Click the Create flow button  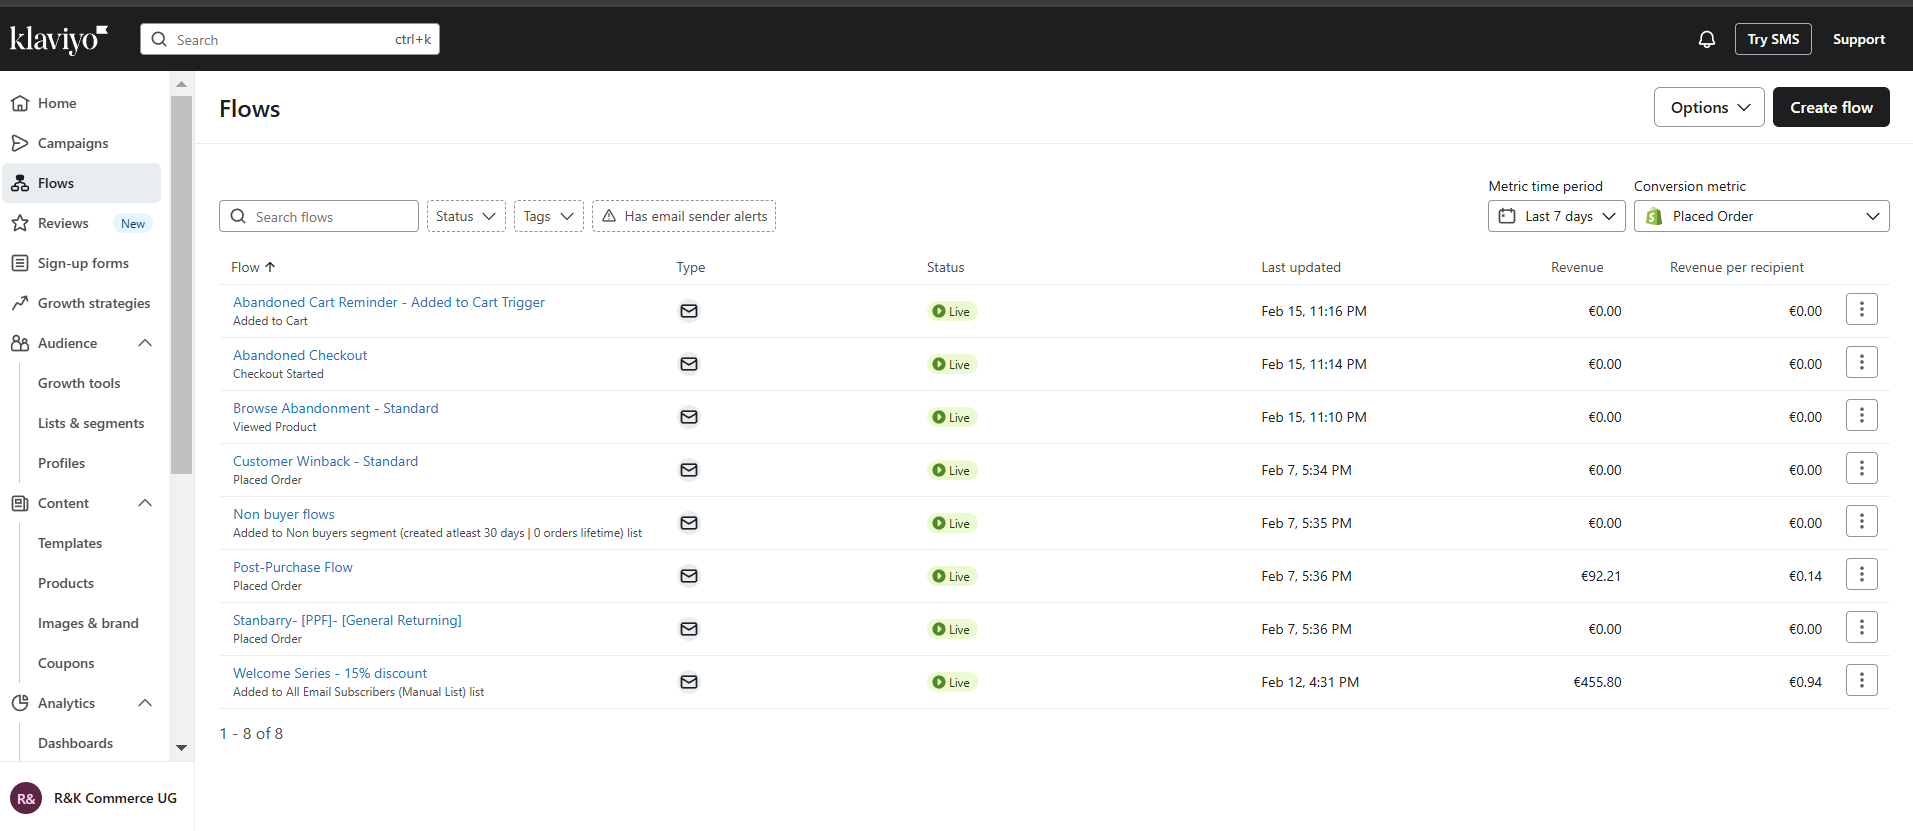coord(1831,107)
